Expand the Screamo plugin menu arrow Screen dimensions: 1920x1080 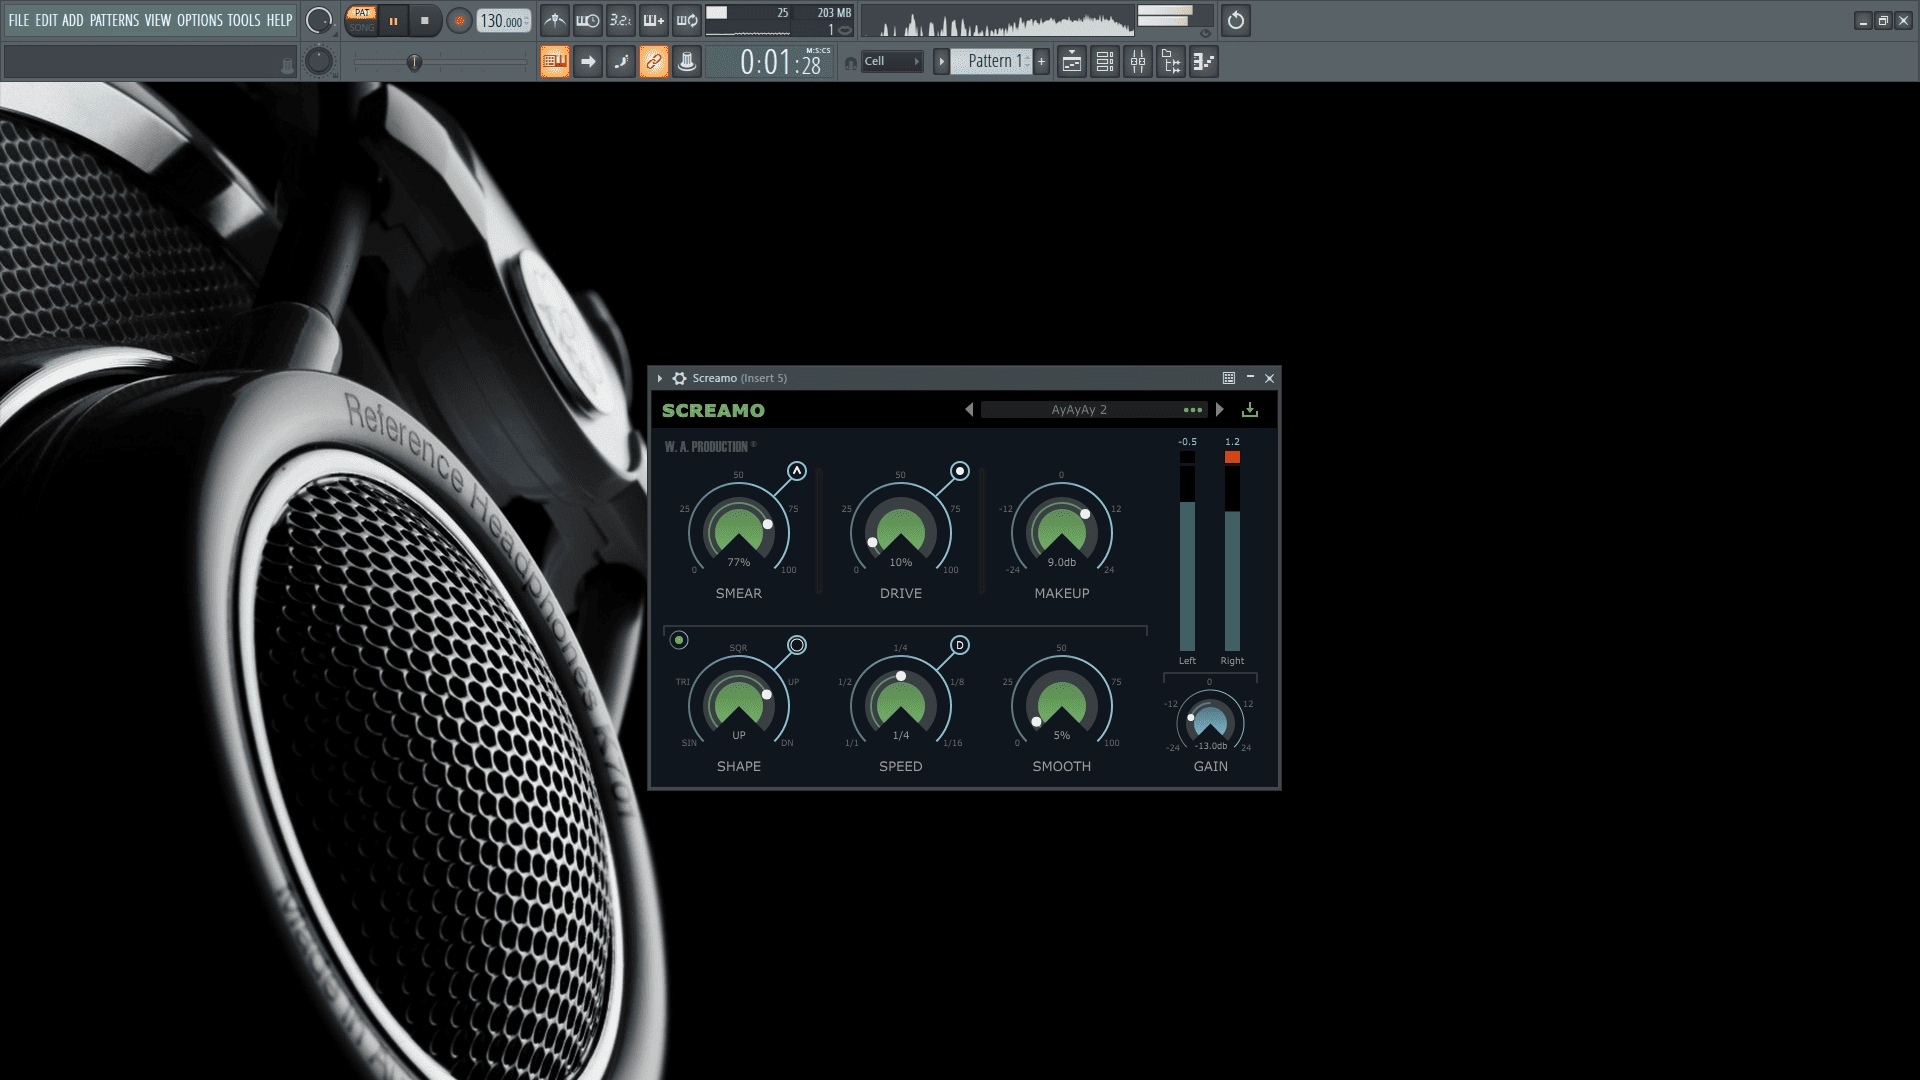point(660,378)
